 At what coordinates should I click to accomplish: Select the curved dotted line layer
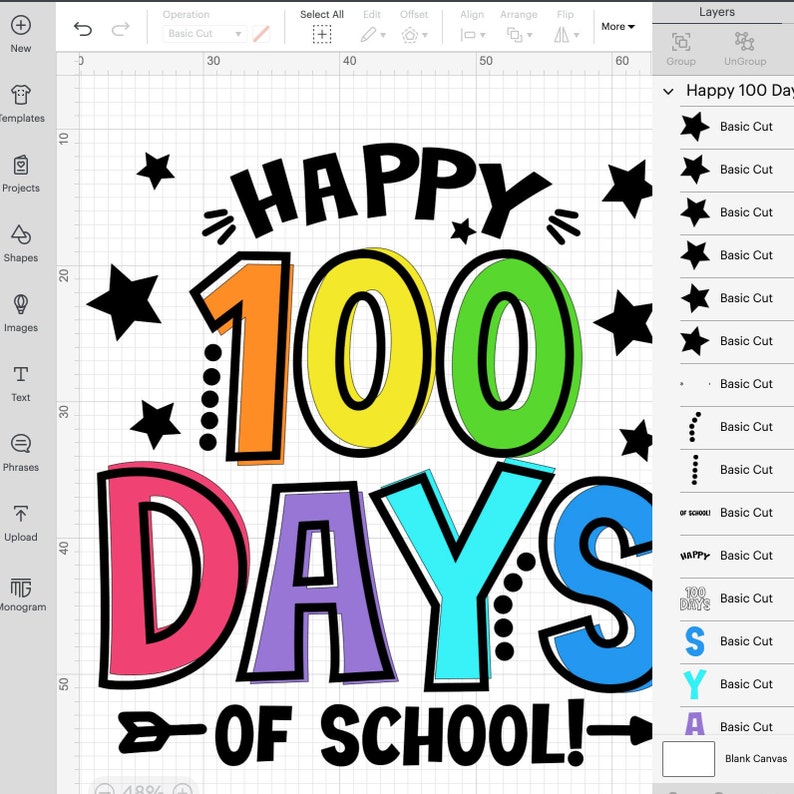coord(737,426)
